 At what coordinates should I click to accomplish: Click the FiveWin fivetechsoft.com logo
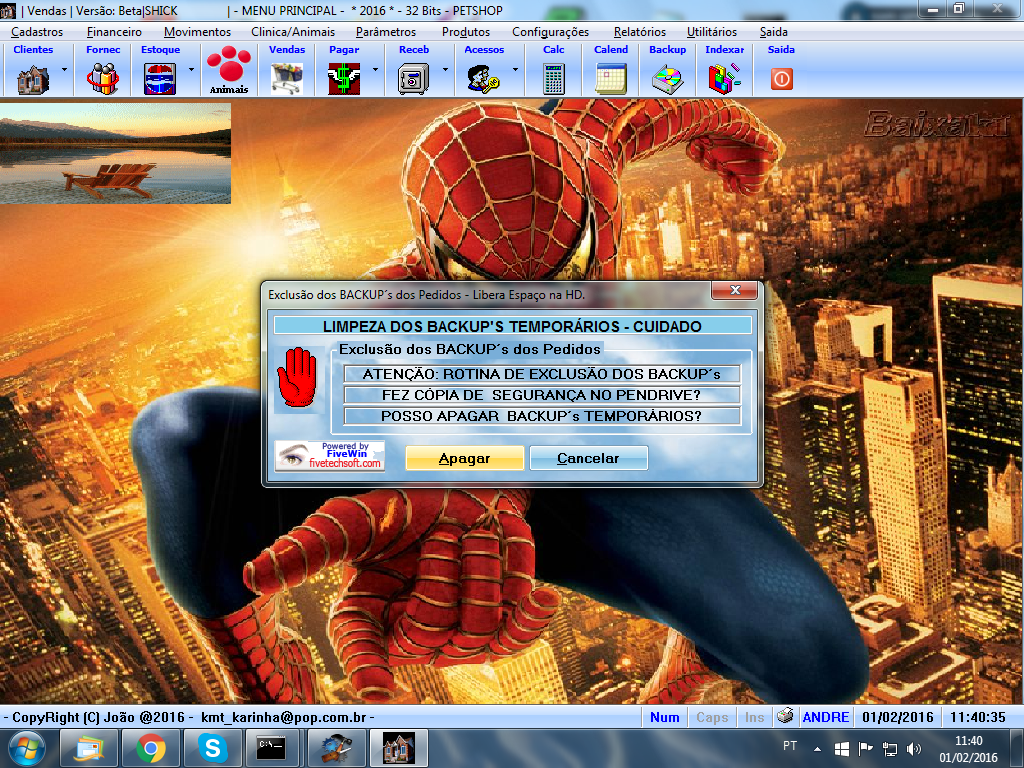pyautogui.click(x=330, y=456)
